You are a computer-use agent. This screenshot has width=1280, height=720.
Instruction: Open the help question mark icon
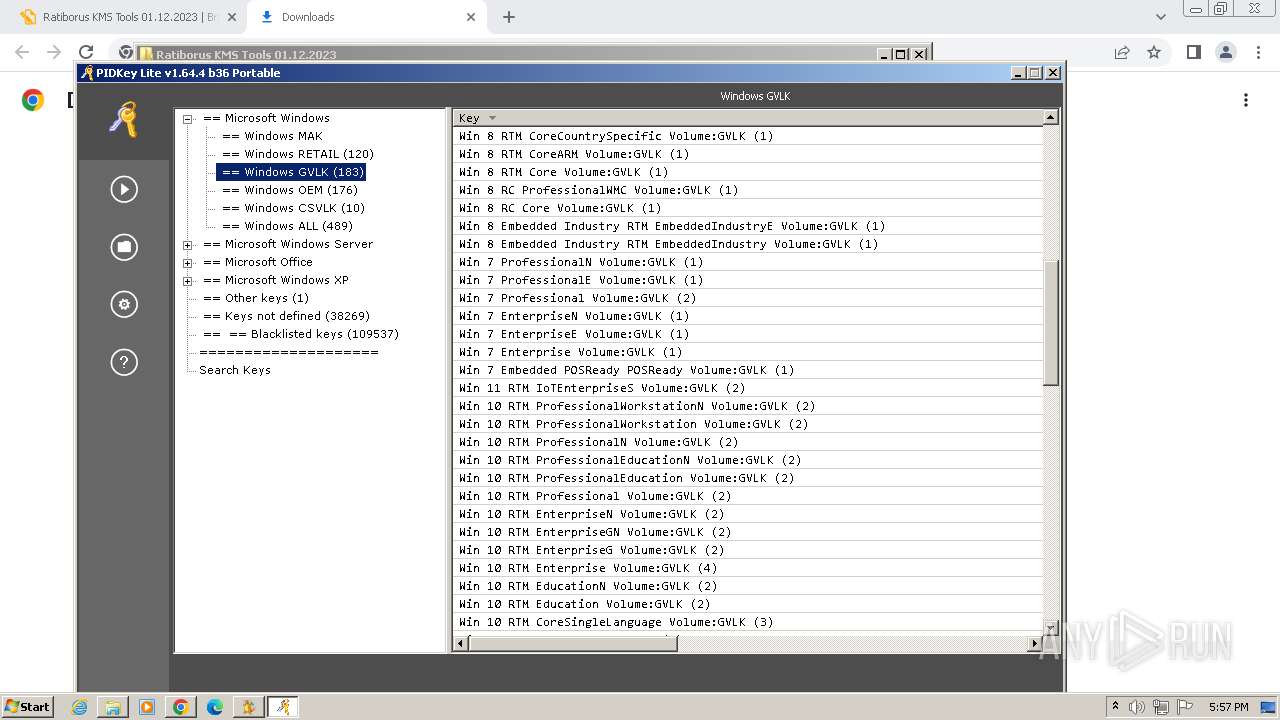click(x=124, y=362)
